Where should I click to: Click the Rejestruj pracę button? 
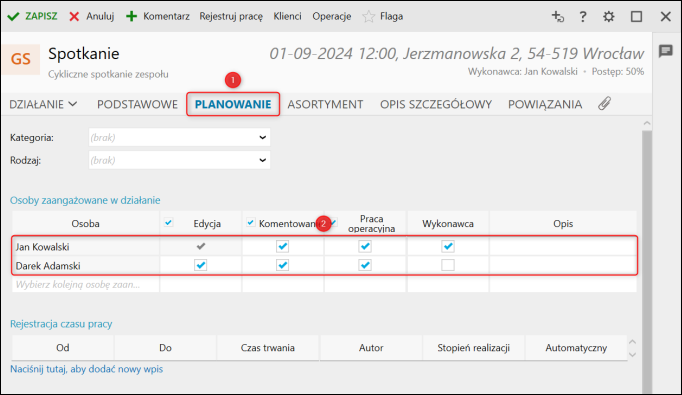[x=231, y=17]
